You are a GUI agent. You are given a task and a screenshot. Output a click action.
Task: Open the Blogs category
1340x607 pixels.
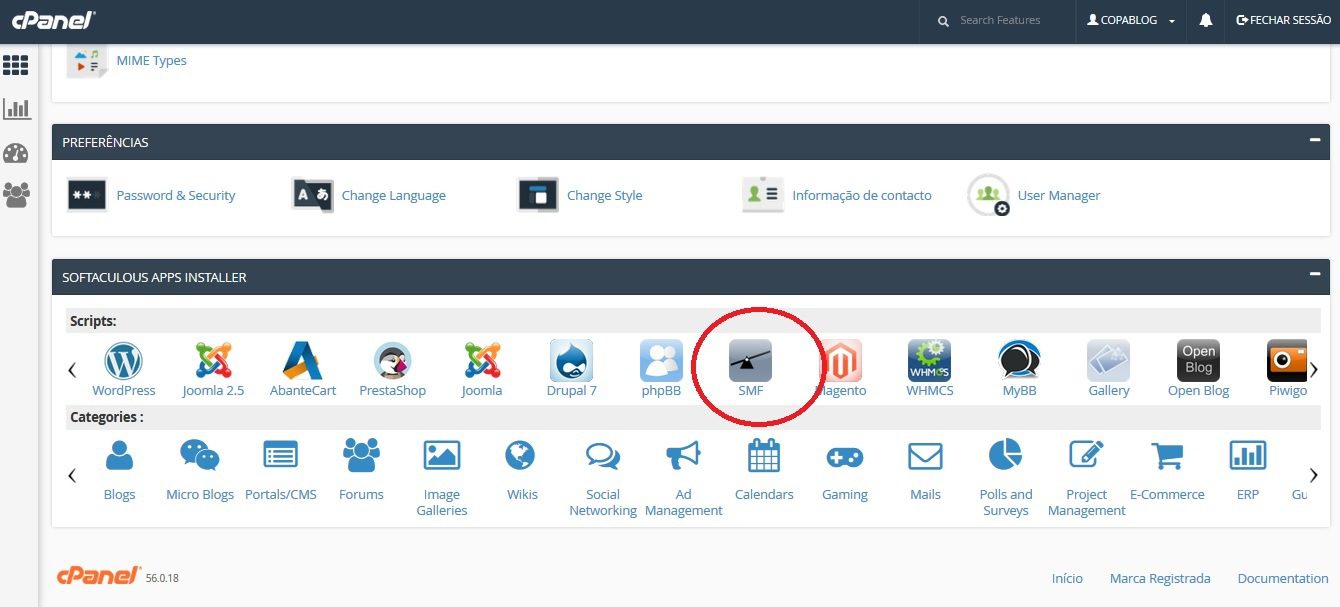119,470
